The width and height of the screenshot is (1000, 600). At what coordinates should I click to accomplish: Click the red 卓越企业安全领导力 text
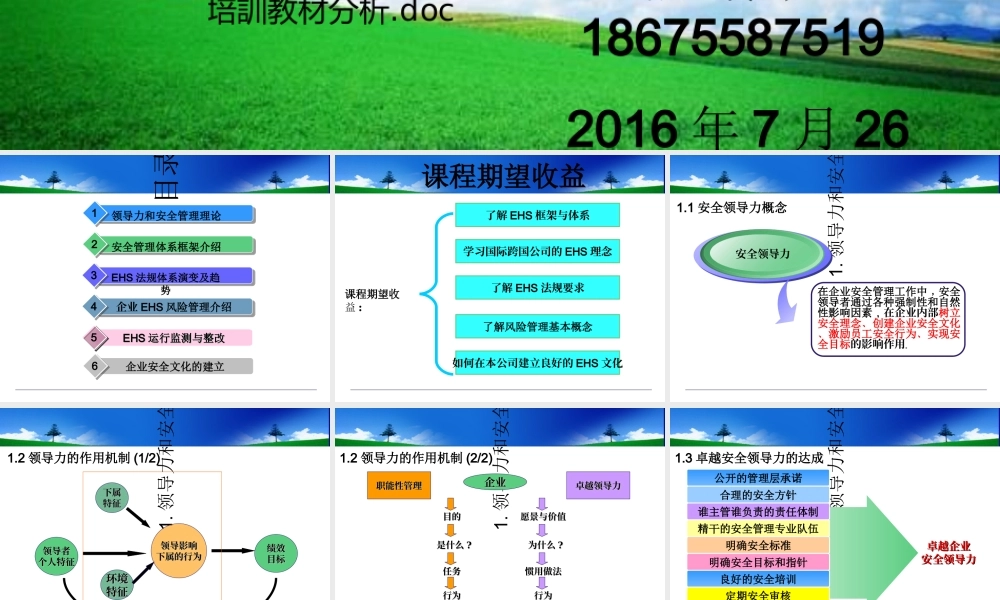(x=948, y=553)
